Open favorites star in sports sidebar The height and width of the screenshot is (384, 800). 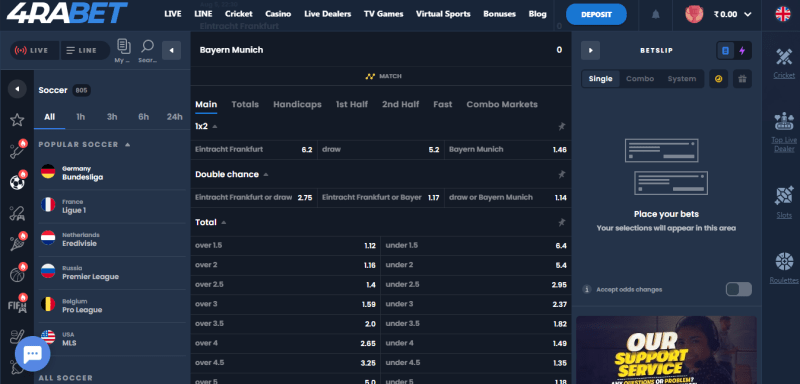point(17,120)
